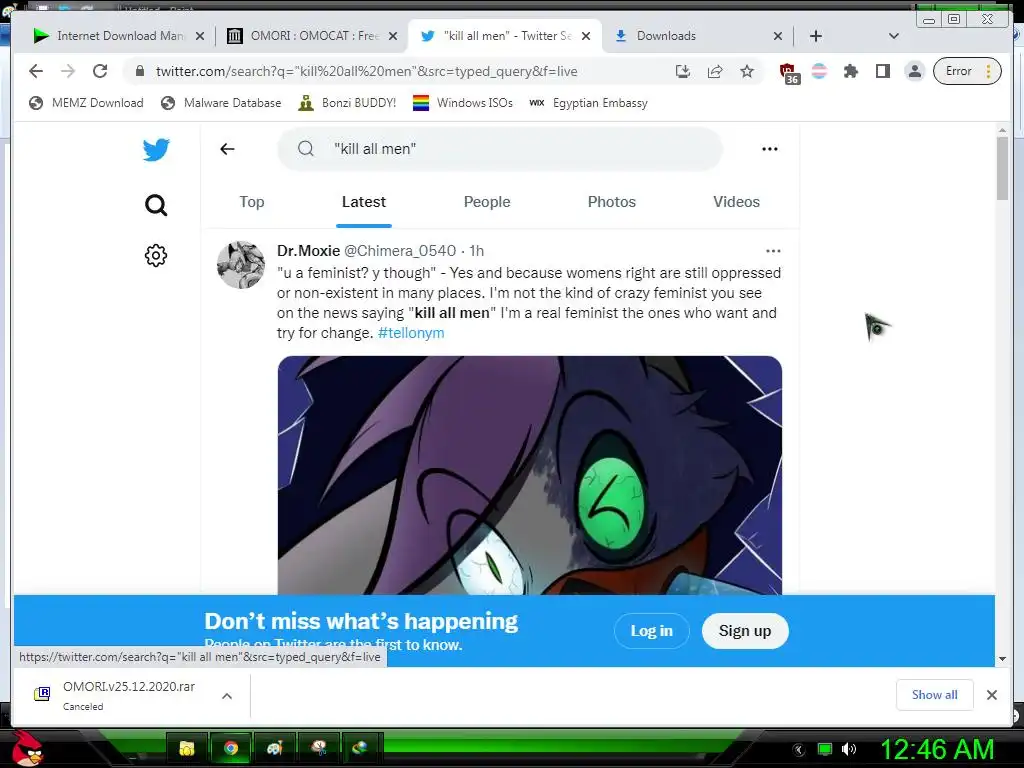Click the 1h tweet timestamp
Screen dimensions: 1024x768
pos(477,251)
